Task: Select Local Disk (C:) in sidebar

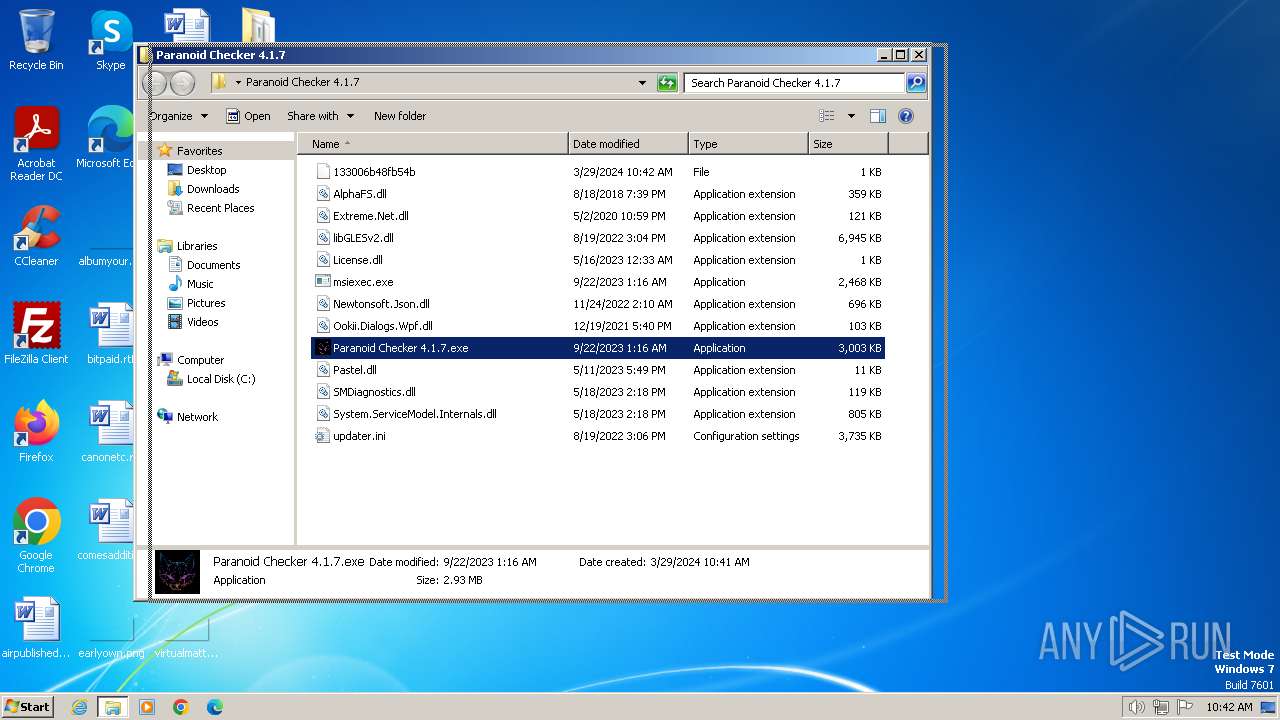Action: pyautogui.click(x=221, y=379)
